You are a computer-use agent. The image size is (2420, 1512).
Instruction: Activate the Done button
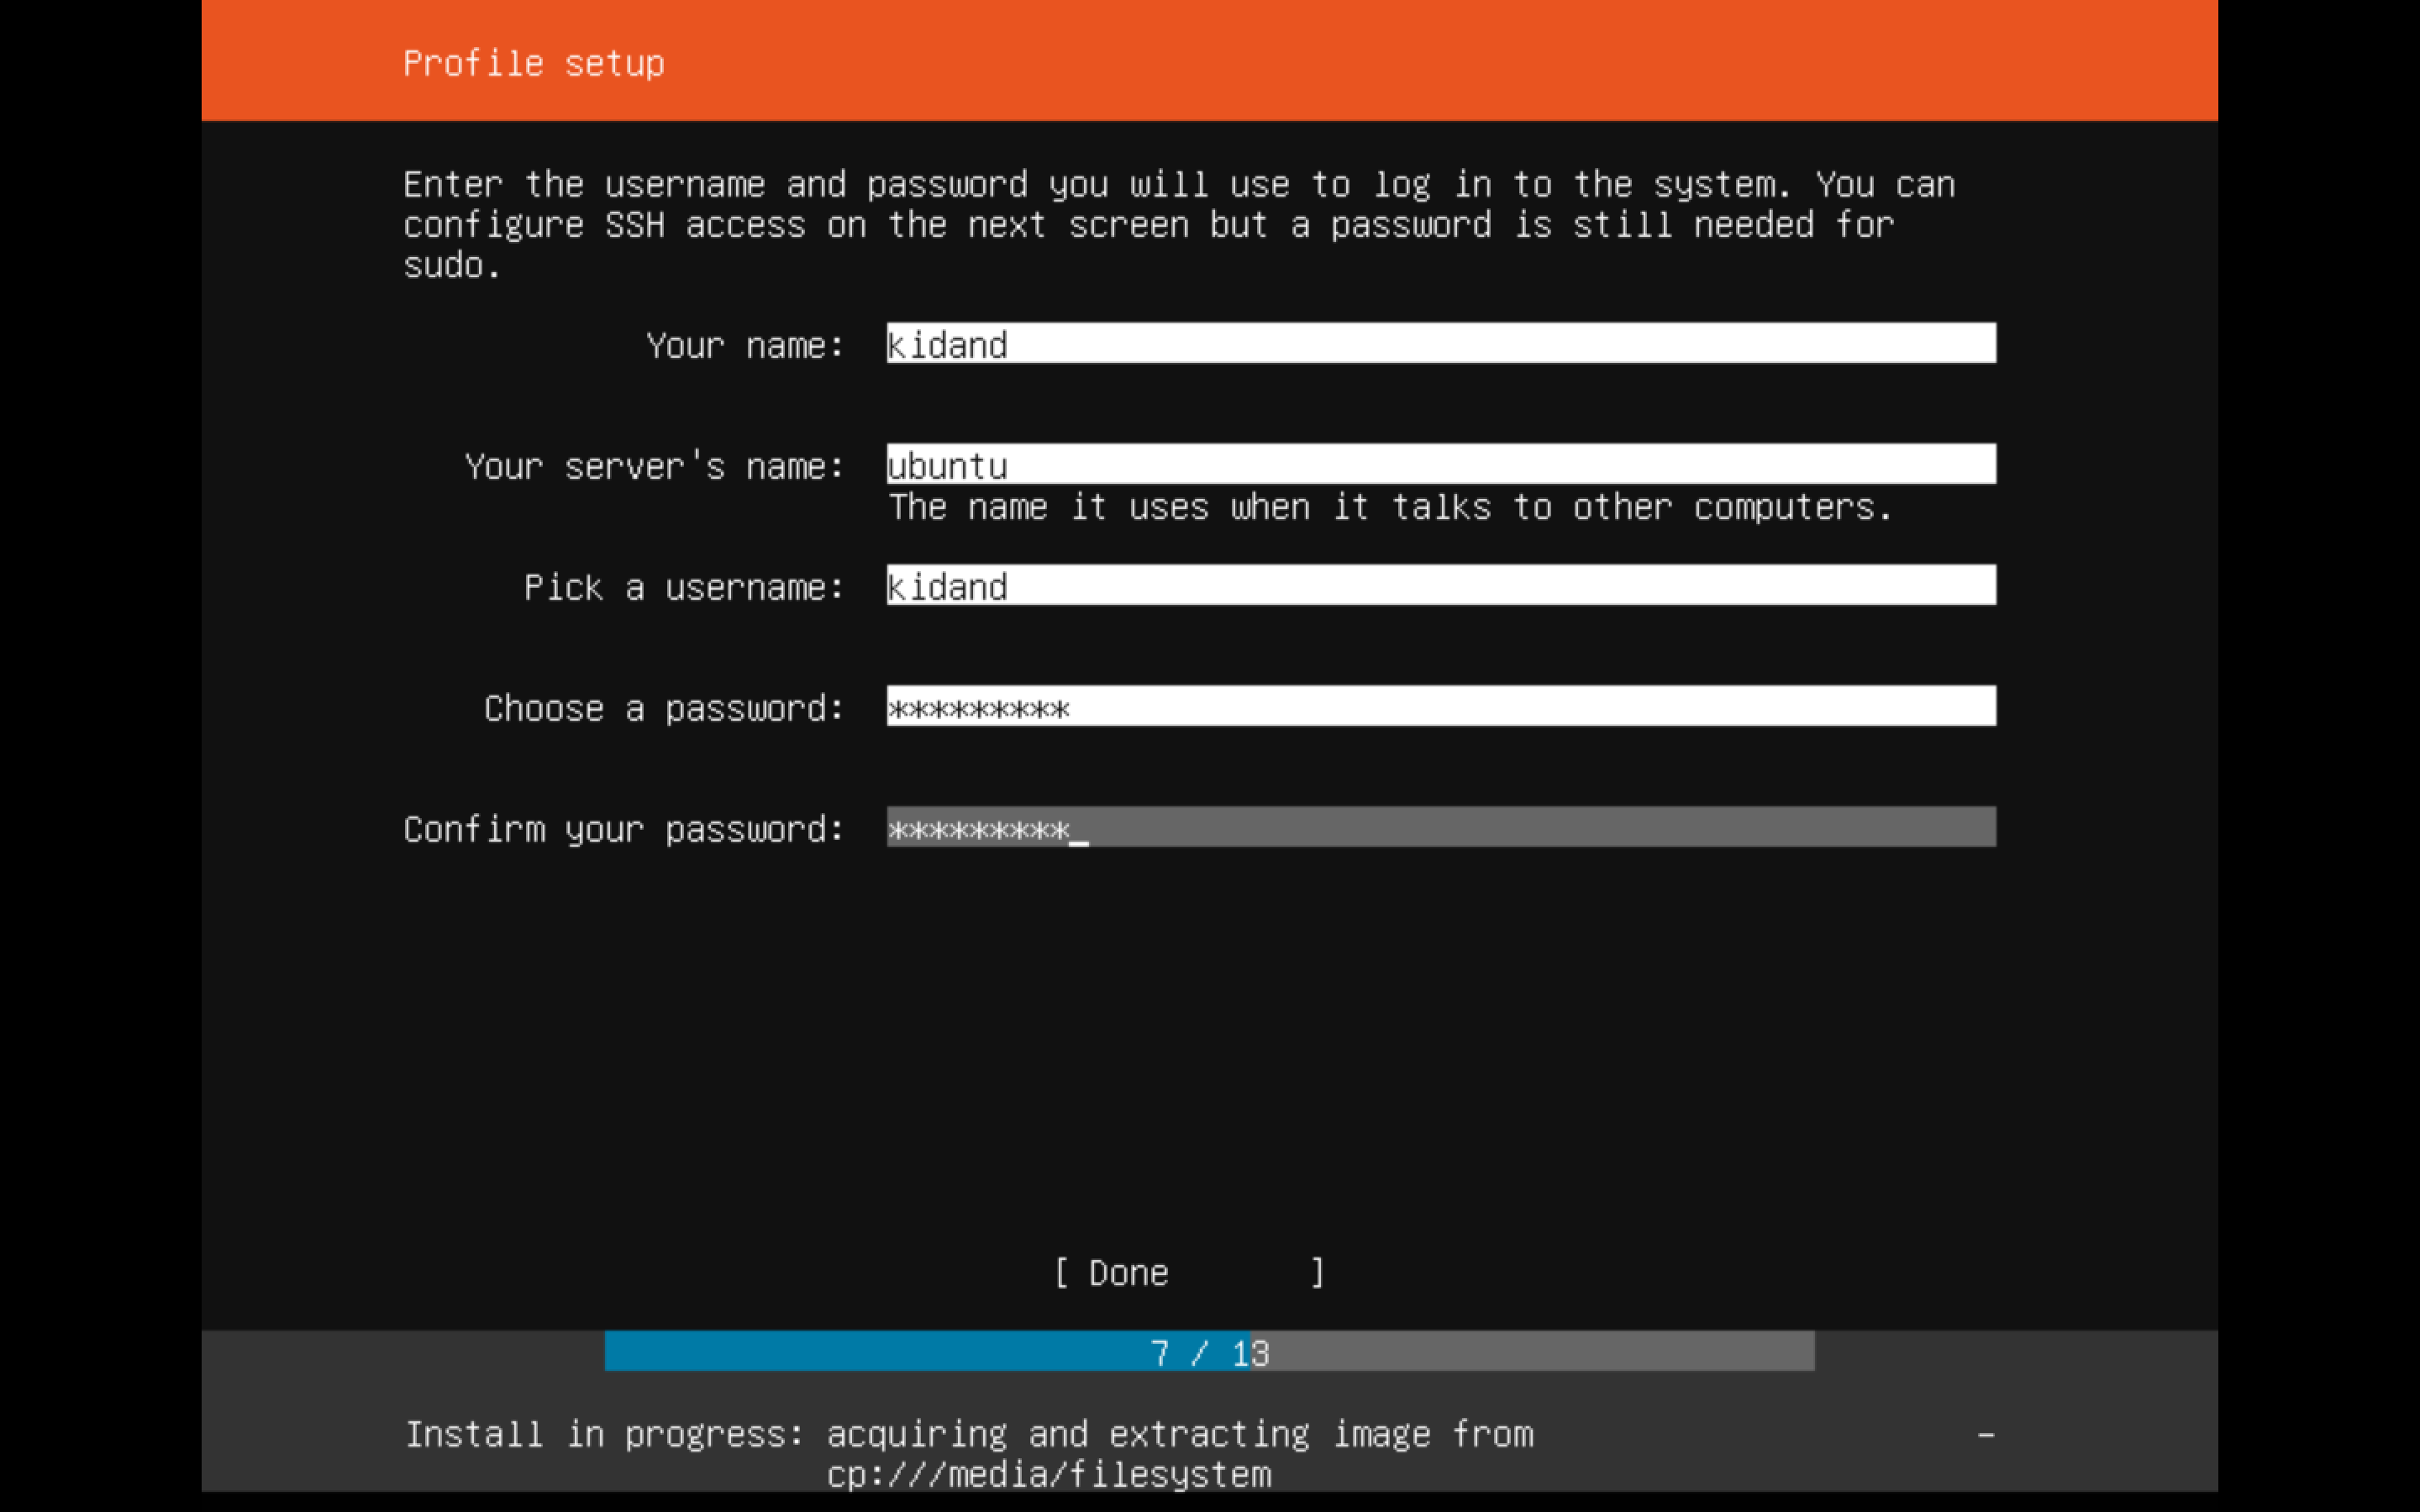point(1189,1273)
